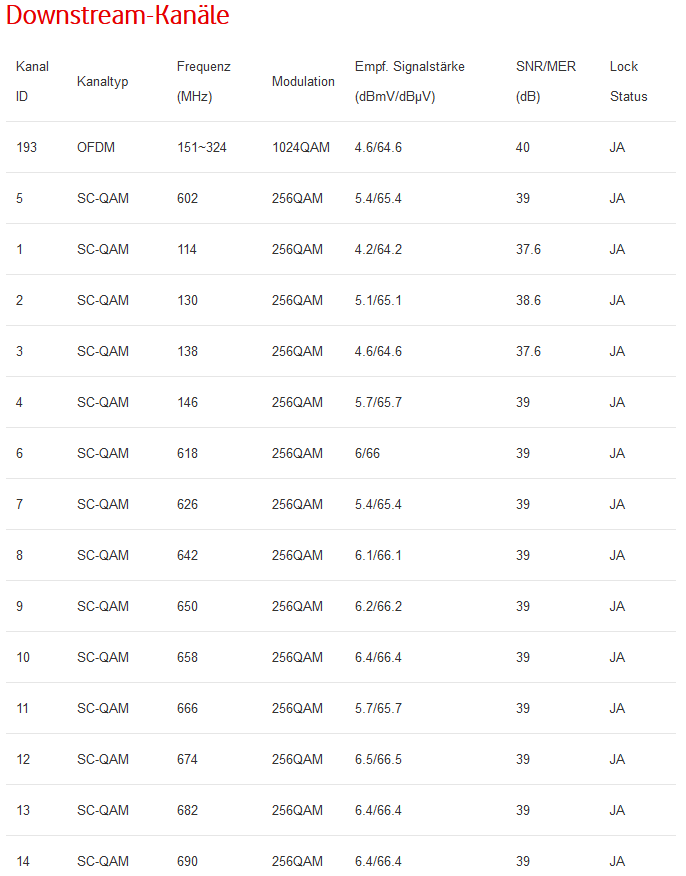The height and width of the screenshot is (876, 686).
Task: Select the Kanaltyp column header
Action: point(103,81)
